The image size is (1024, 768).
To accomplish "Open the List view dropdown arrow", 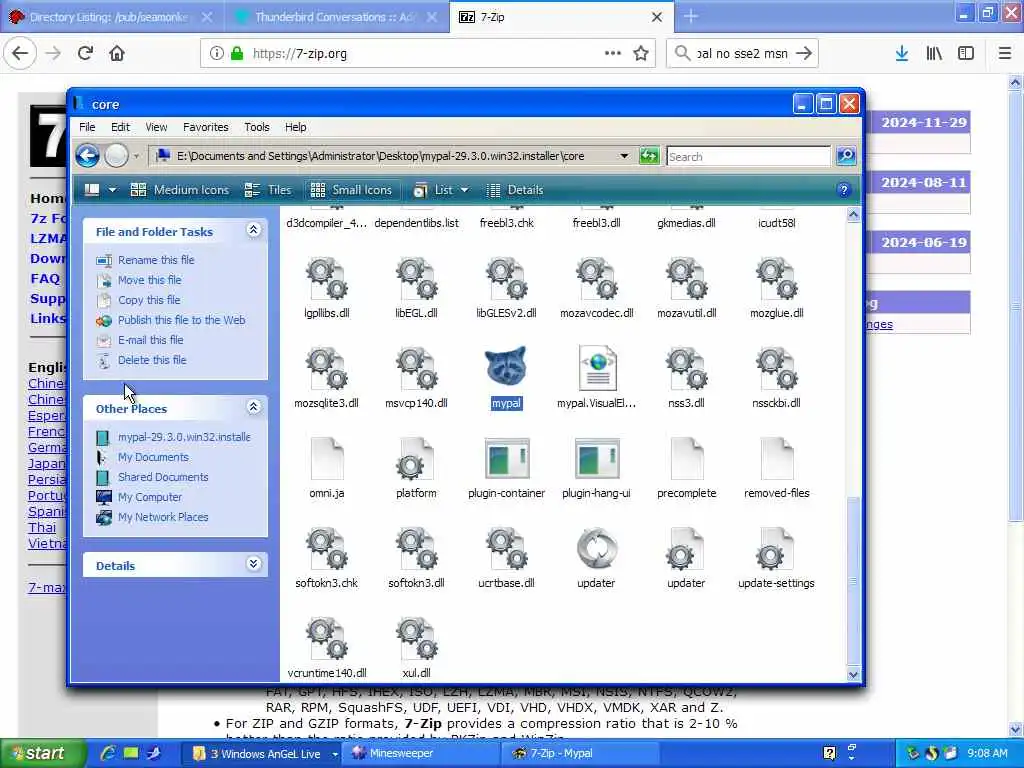I will (x=464, y=190).
